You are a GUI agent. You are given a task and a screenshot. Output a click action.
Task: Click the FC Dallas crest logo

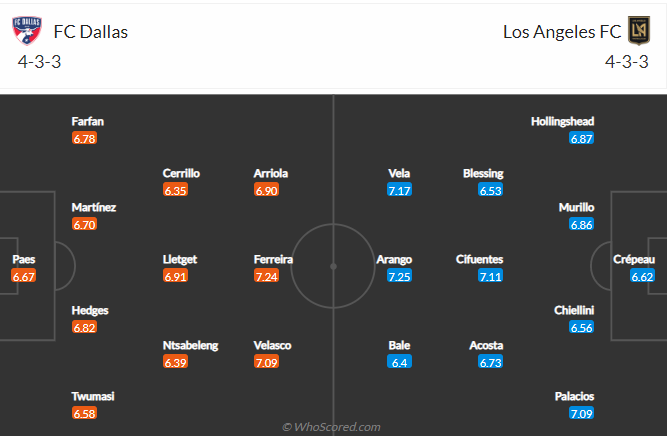tap(27, 31)
